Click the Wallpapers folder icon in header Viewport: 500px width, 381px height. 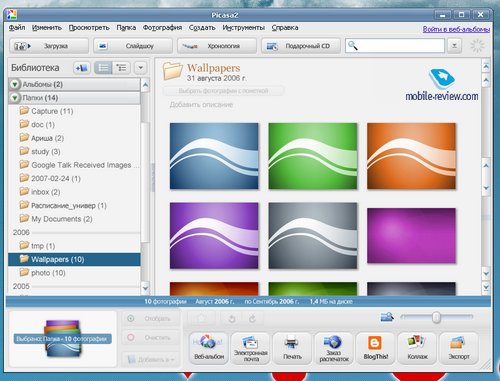(173, 71)
